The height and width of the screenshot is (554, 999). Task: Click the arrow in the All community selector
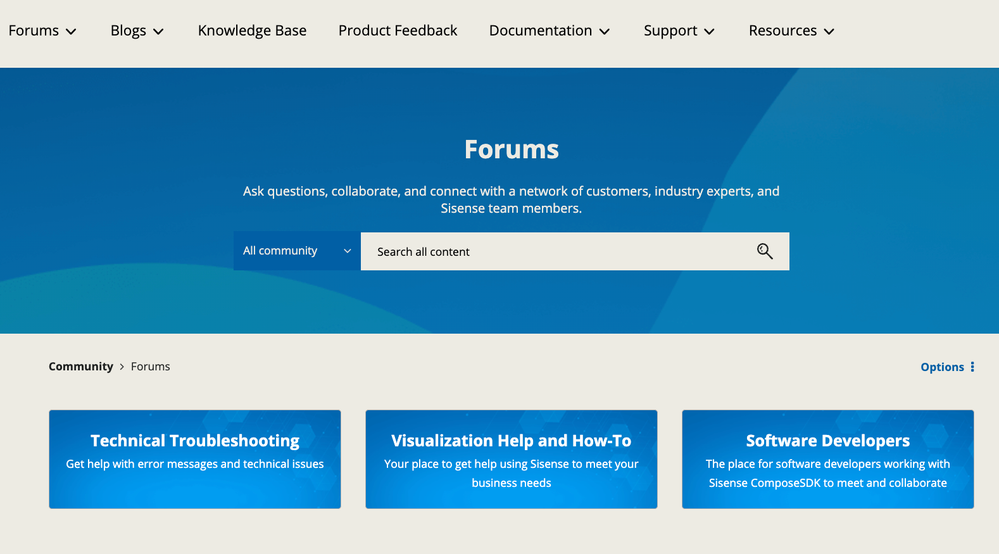click(x=347, y=251)
